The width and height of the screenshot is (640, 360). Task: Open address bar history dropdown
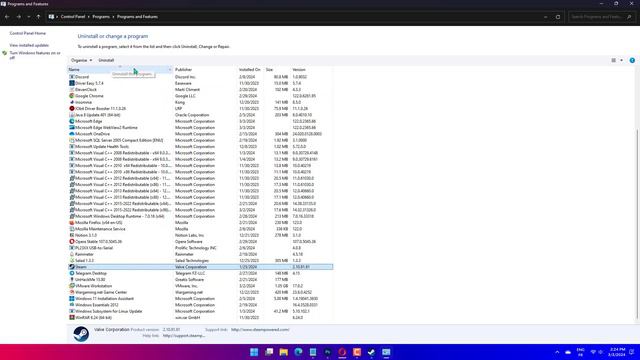click(546, 17)
